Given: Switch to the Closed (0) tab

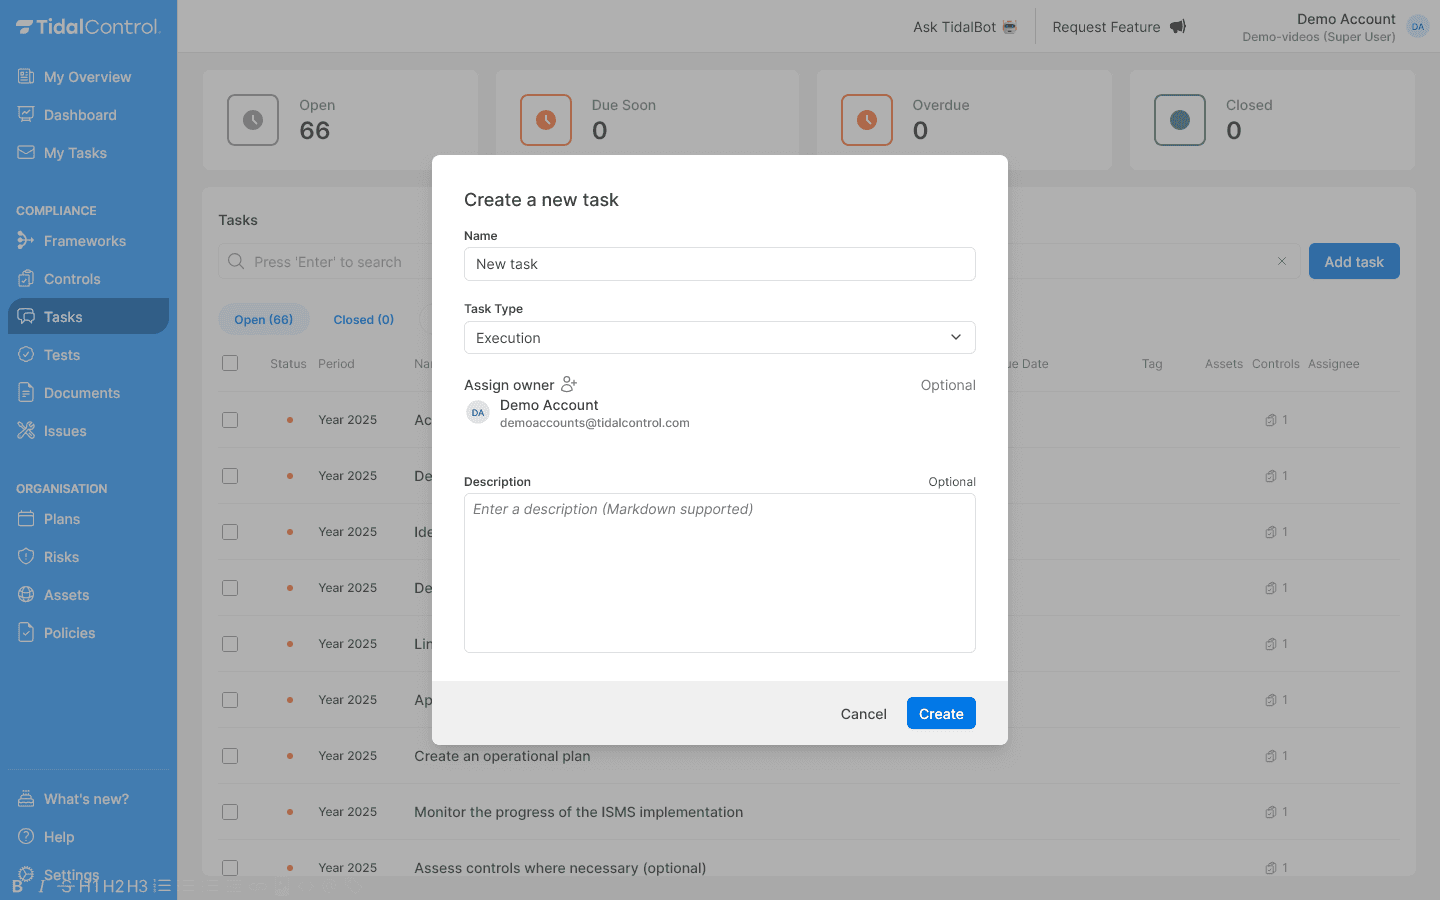Looking at the screenshot, I should (x=363, y=319).
